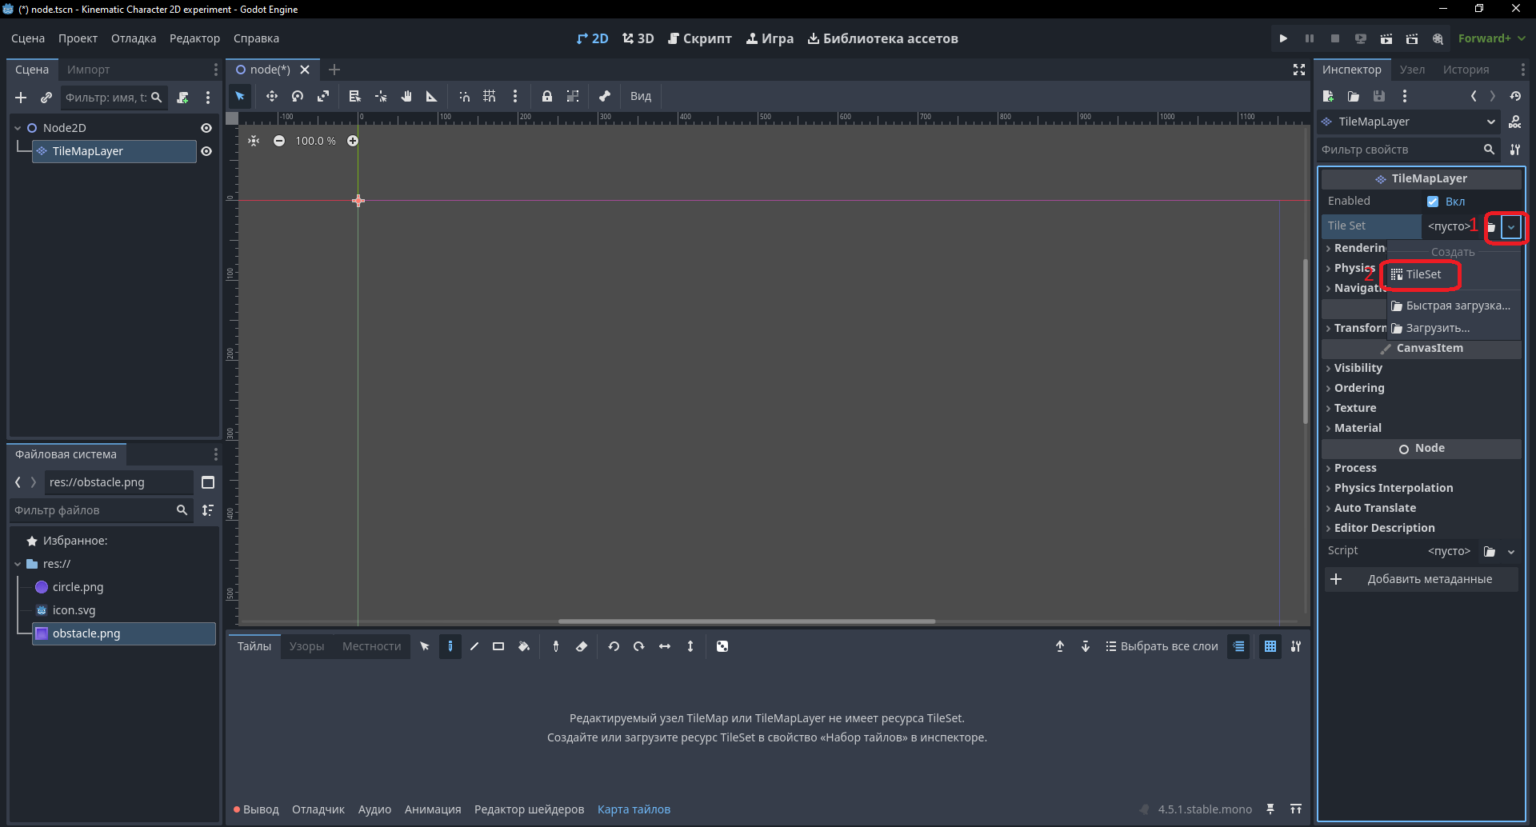Viewport: 1536px width, 827px height.
Task: Activate the Move Mode tool
Action: [x=271, y=96]
